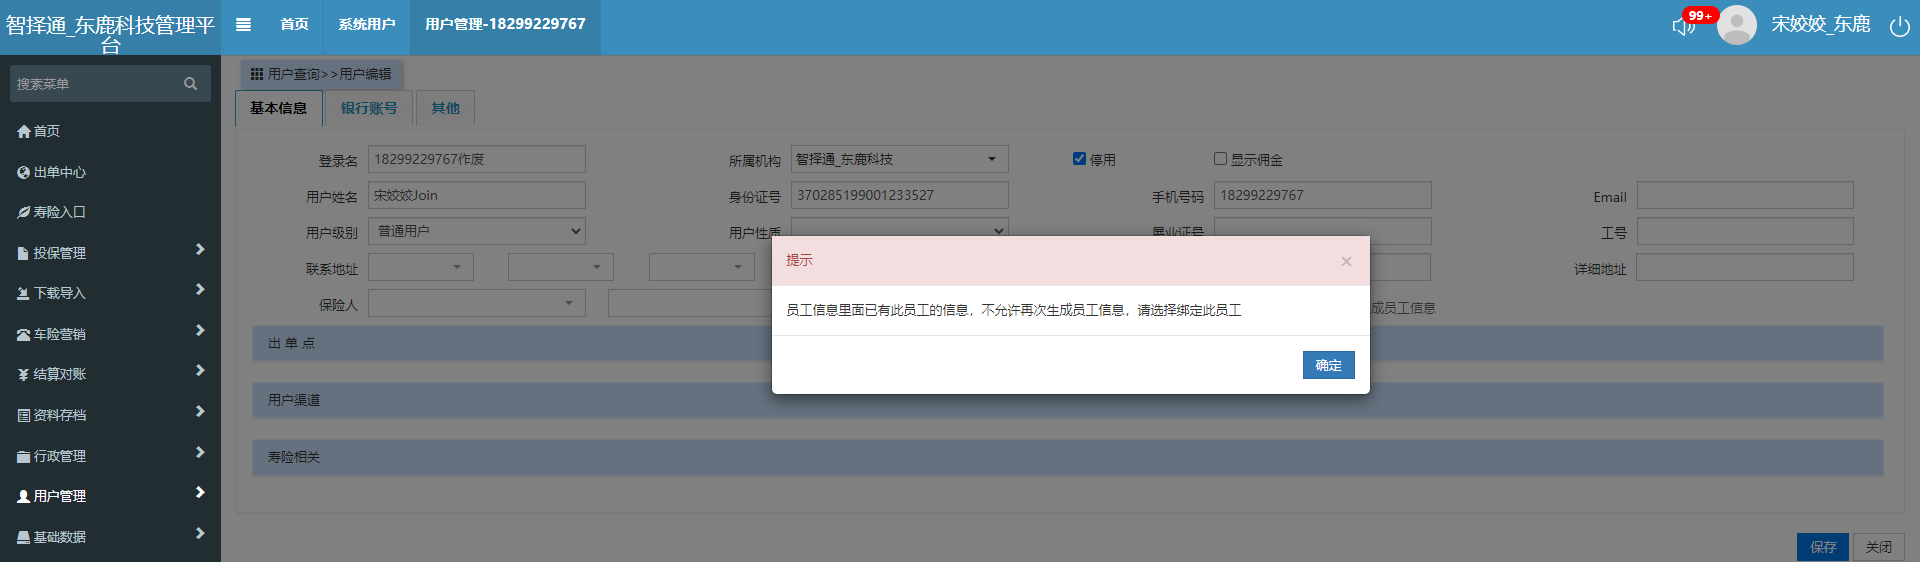This screenshot has height=562, width=1920.
Task: Click the download icon beside 下载导入
Action: pos(23,293)
